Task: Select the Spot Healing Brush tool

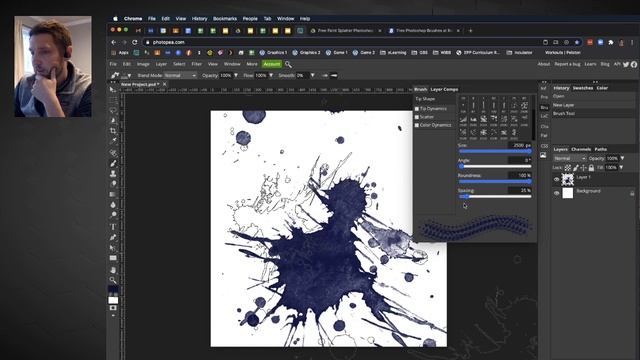Action: coord(113,153)
